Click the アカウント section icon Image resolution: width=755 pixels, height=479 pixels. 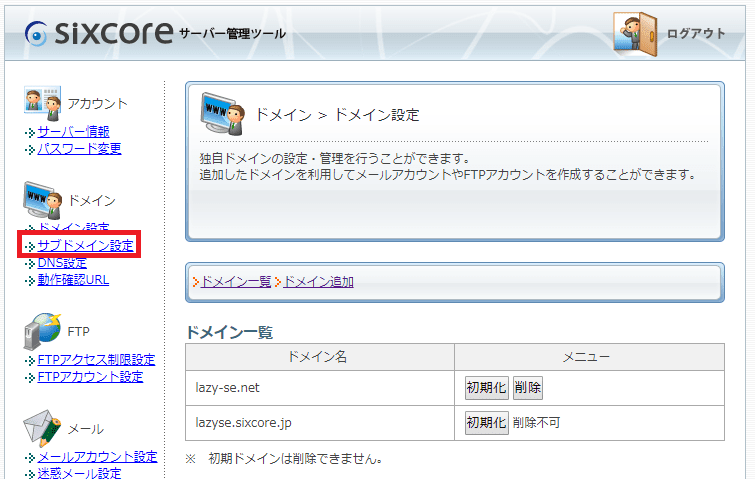pos(42,103)
